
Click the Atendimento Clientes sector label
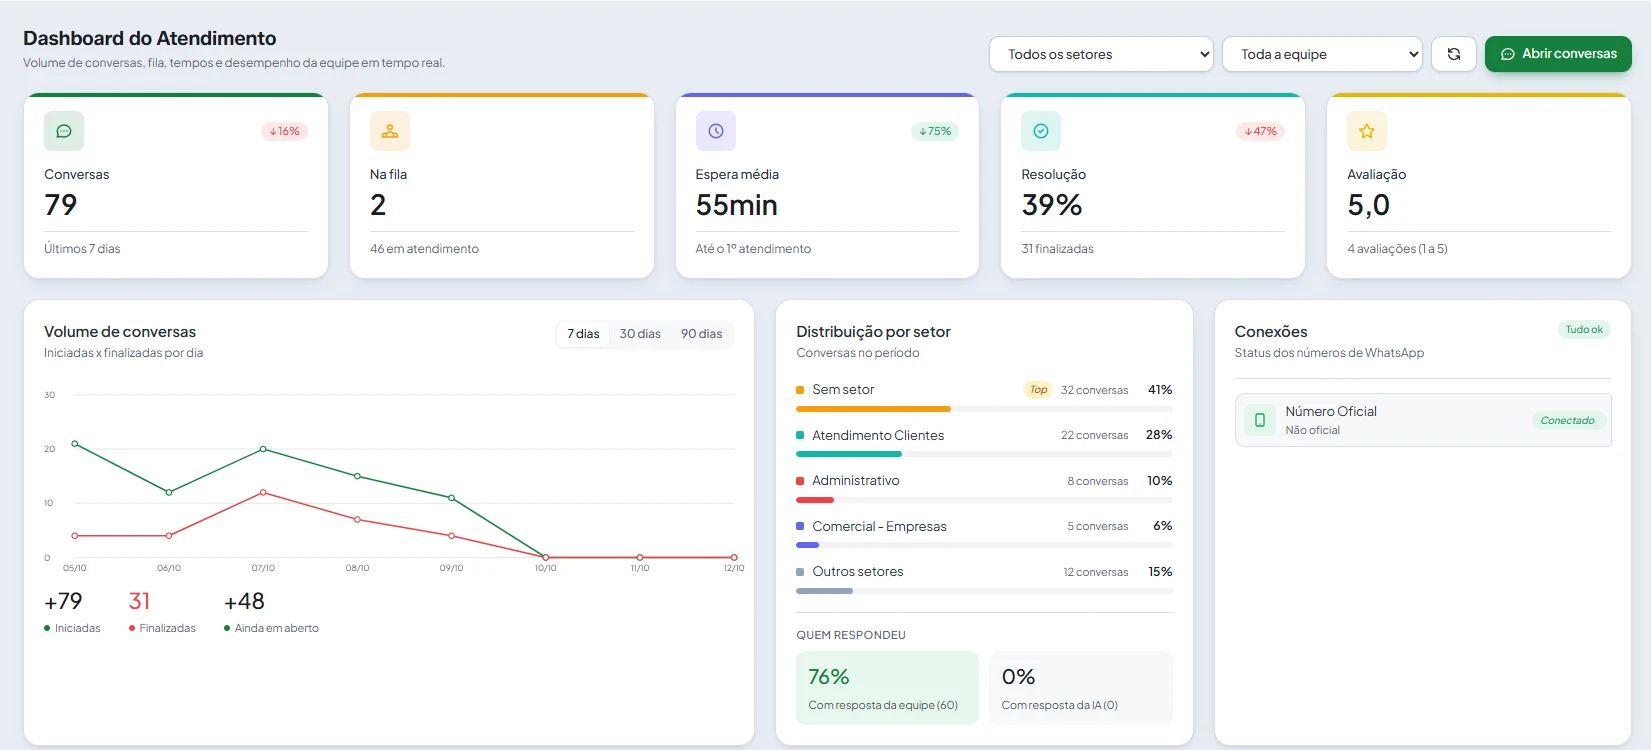[878, 435]
